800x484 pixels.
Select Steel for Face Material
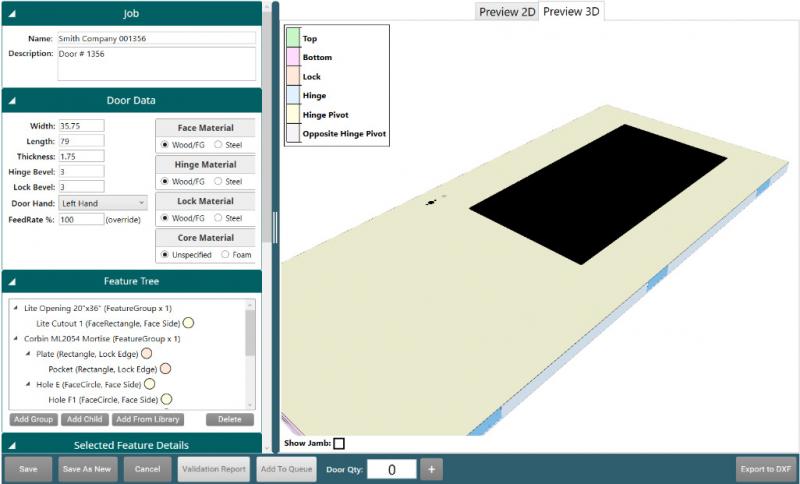pyautogui.click(x=219, y=144)
